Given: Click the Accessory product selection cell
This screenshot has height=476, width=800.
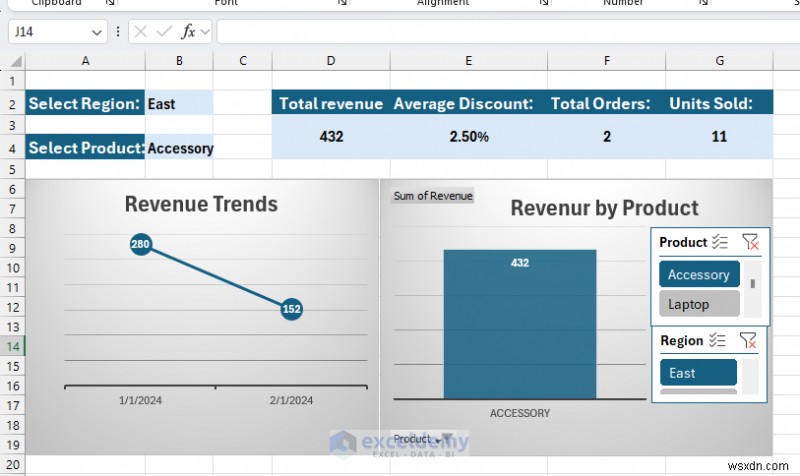Looking at the screenshot, I should pyautogui.click(x=179, y=148).
